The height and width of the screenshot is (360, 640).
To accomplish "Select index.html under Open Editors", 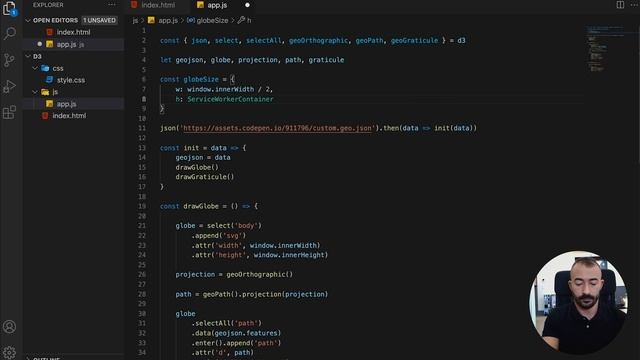I will tap(73, 32).
